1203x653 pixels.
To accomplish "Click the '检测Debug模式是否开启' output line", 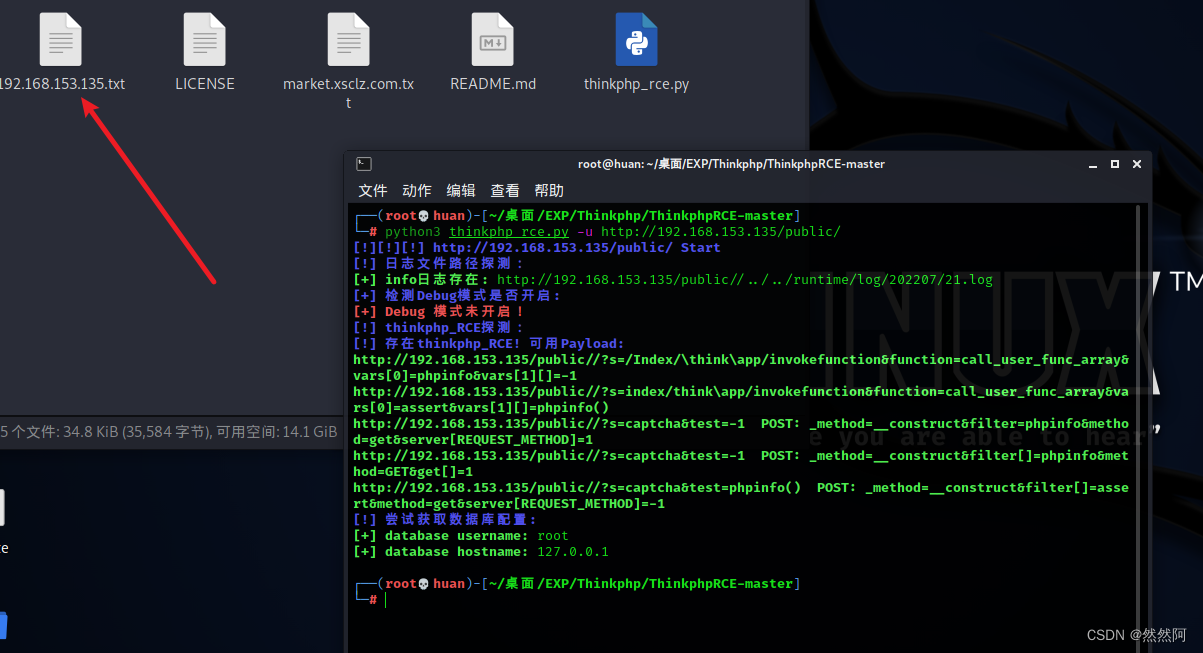I will point(459,296).
